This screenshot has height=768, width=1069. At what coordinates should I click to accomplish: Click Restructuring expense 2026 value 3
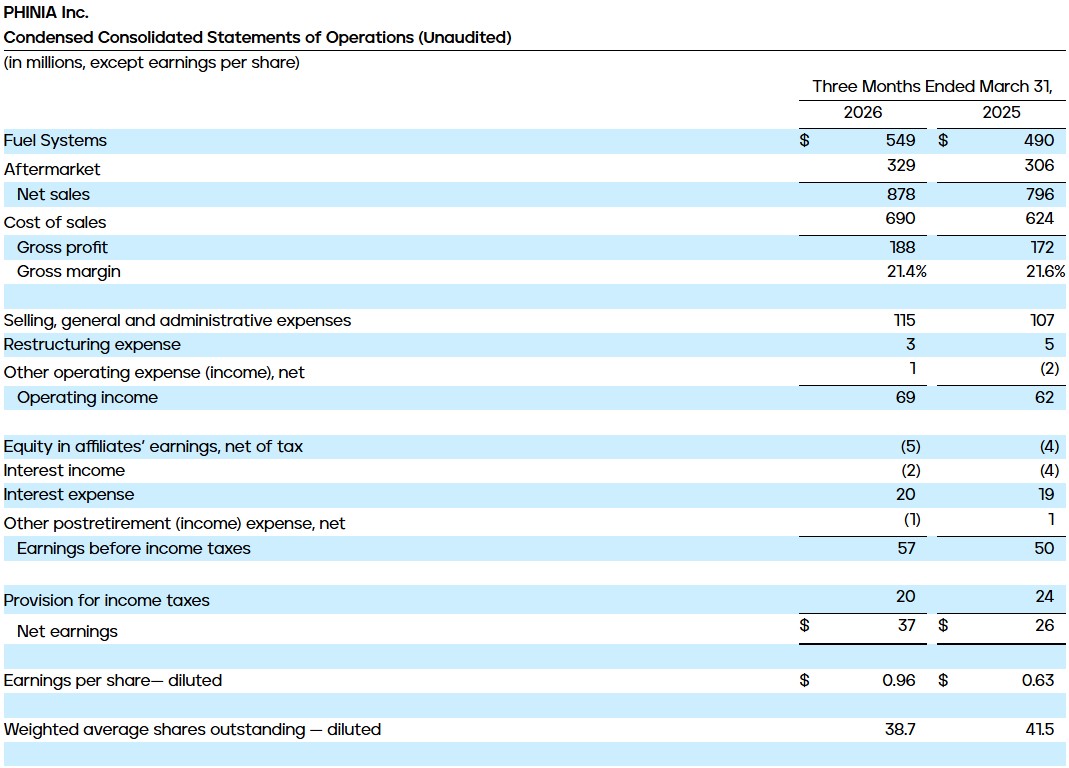(x=910, y=344)
